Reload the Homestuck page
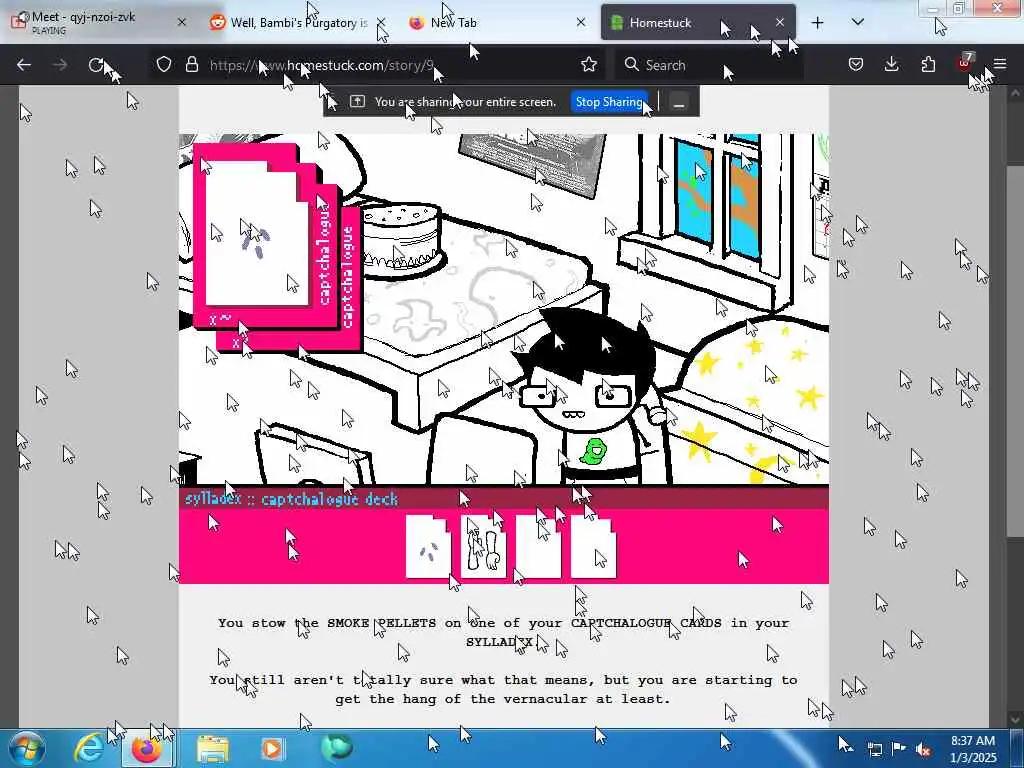 pyautogui.click(x=96, y=65)
